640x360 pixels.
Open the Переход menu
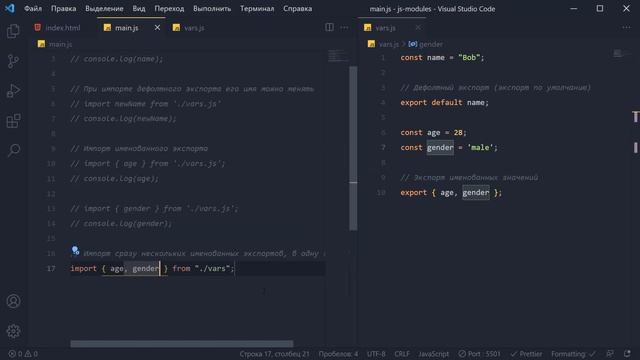point(169,8)
